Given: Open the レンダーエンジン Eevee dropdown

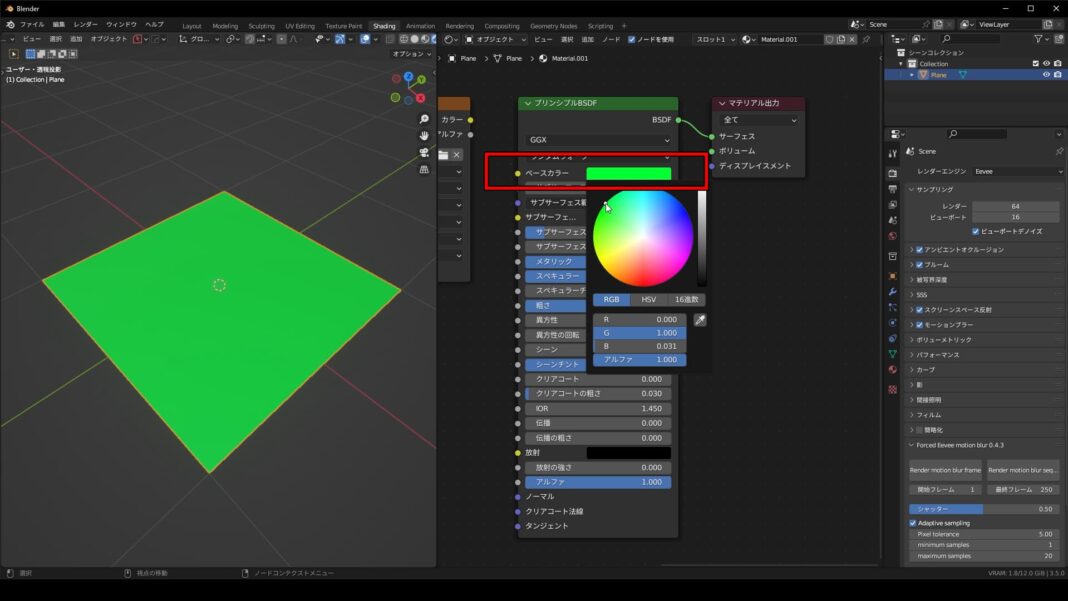Looking at the screenshot, I should (x=1016, y=171).
